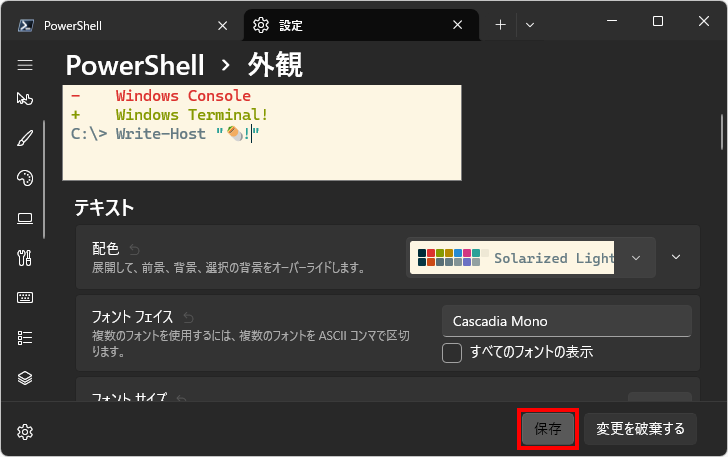728x457 pixels.
Task: Enable すべてのフォントの表示 checkbox
Action: point(452,353)
